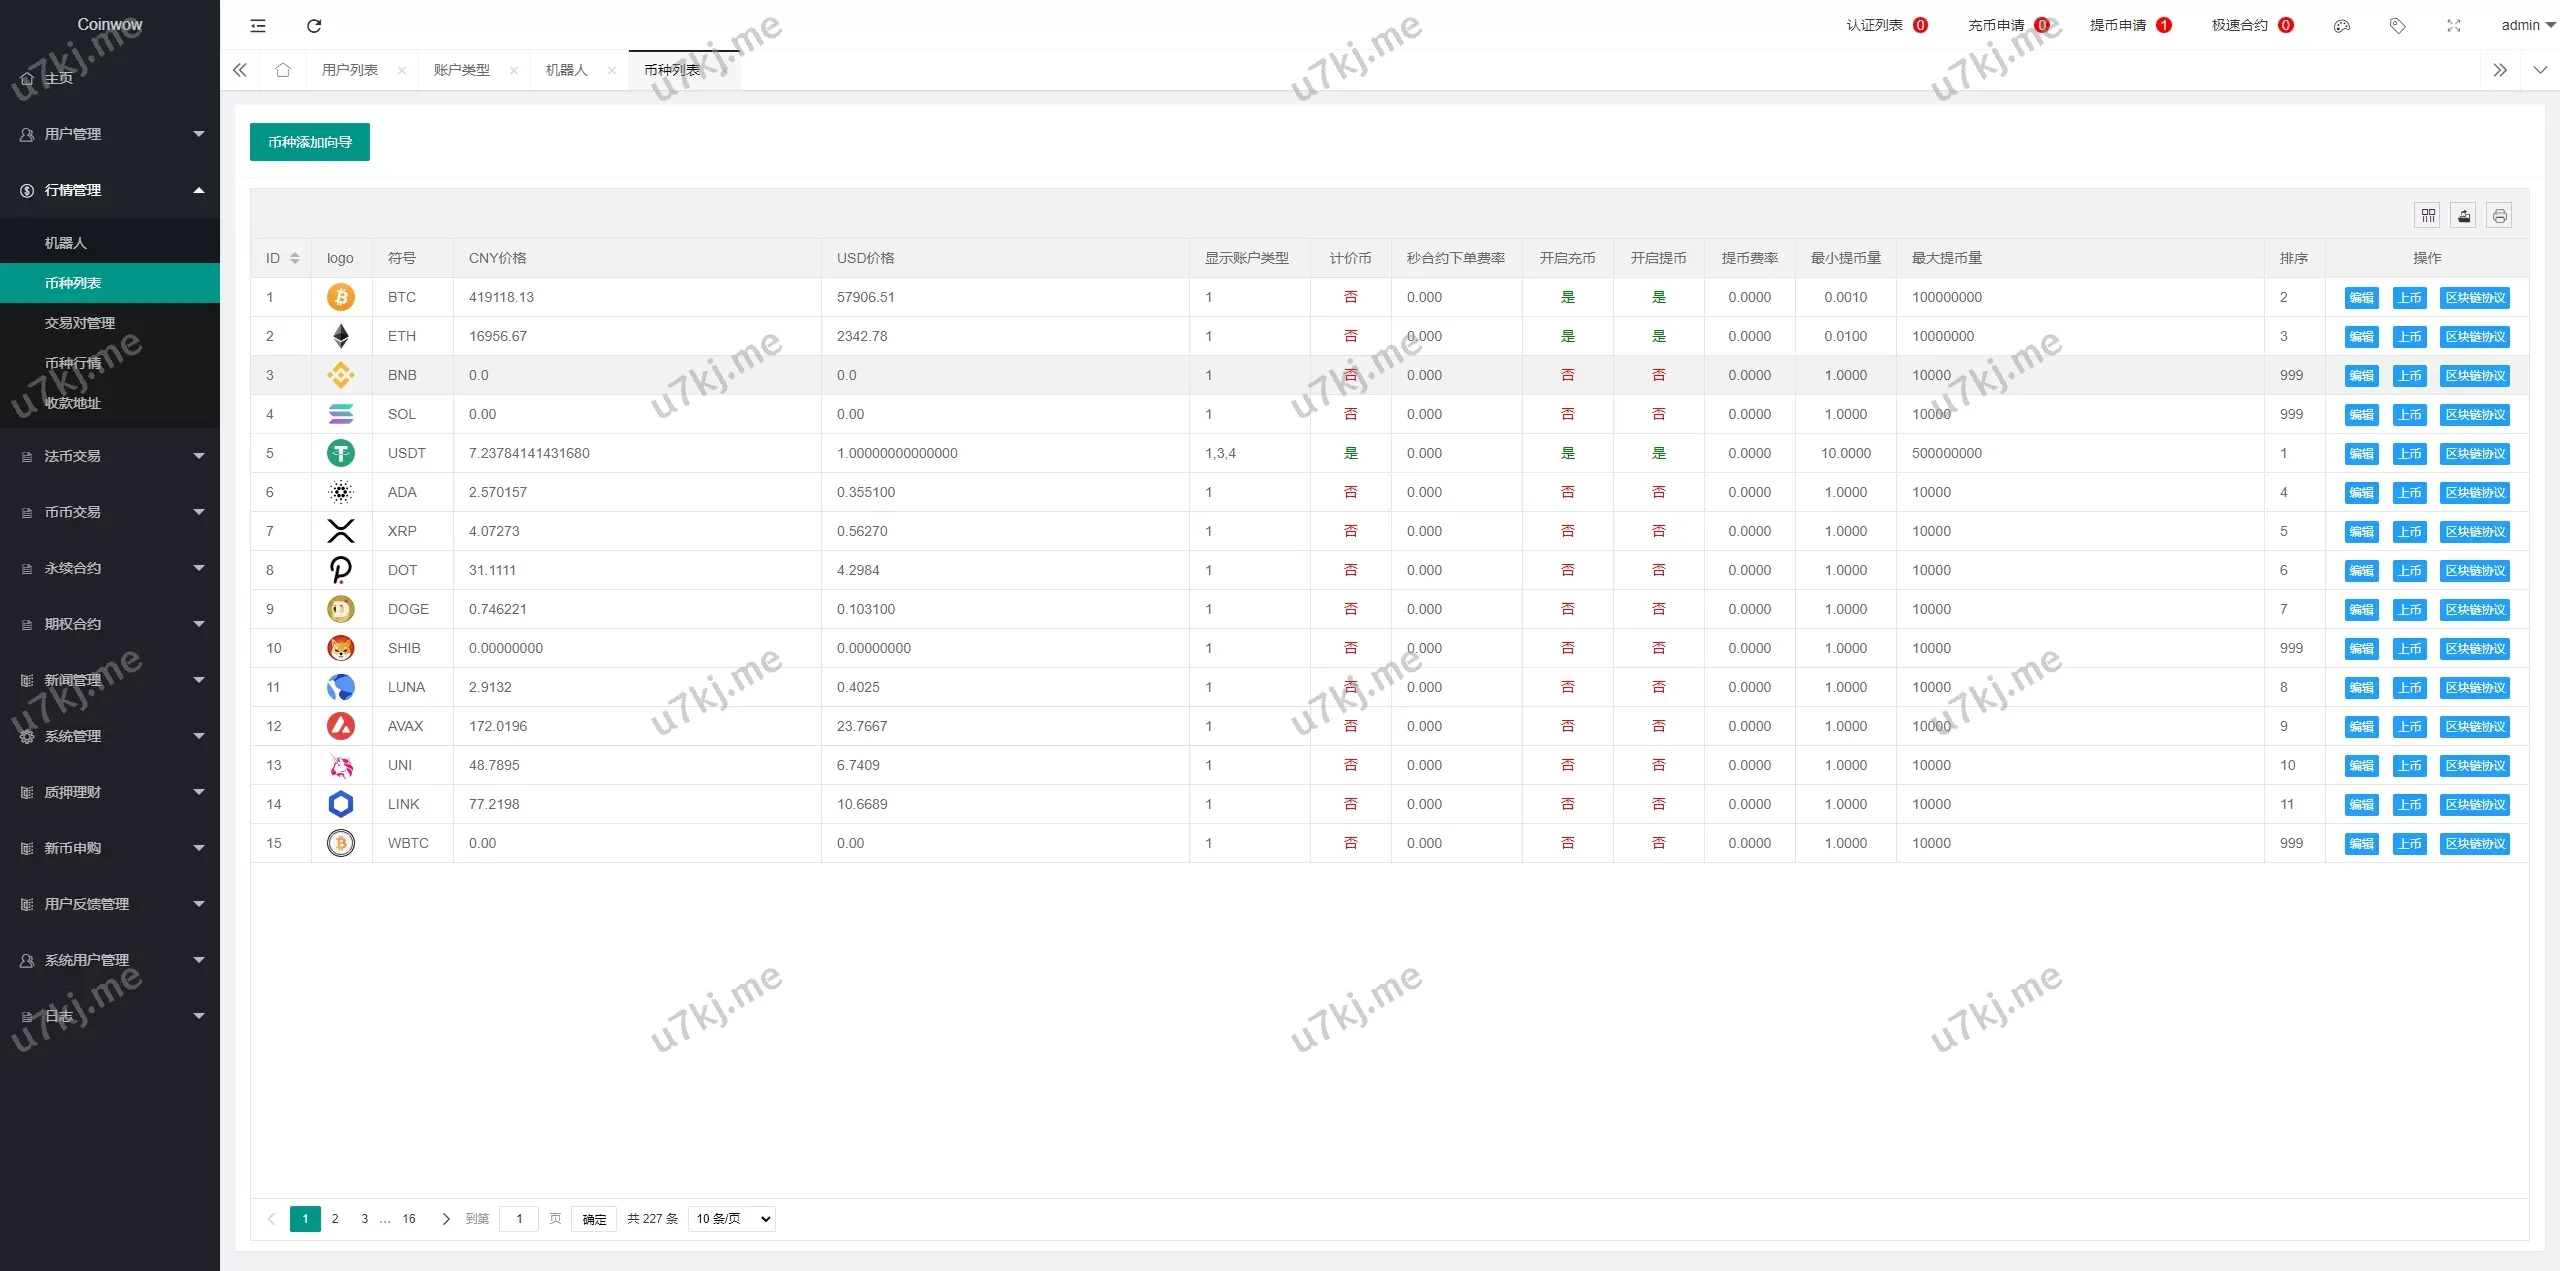This screenshot has width=2560, height=1271.
Task: Click the 币种添加向导 button
Action: (x=310, y=142)
